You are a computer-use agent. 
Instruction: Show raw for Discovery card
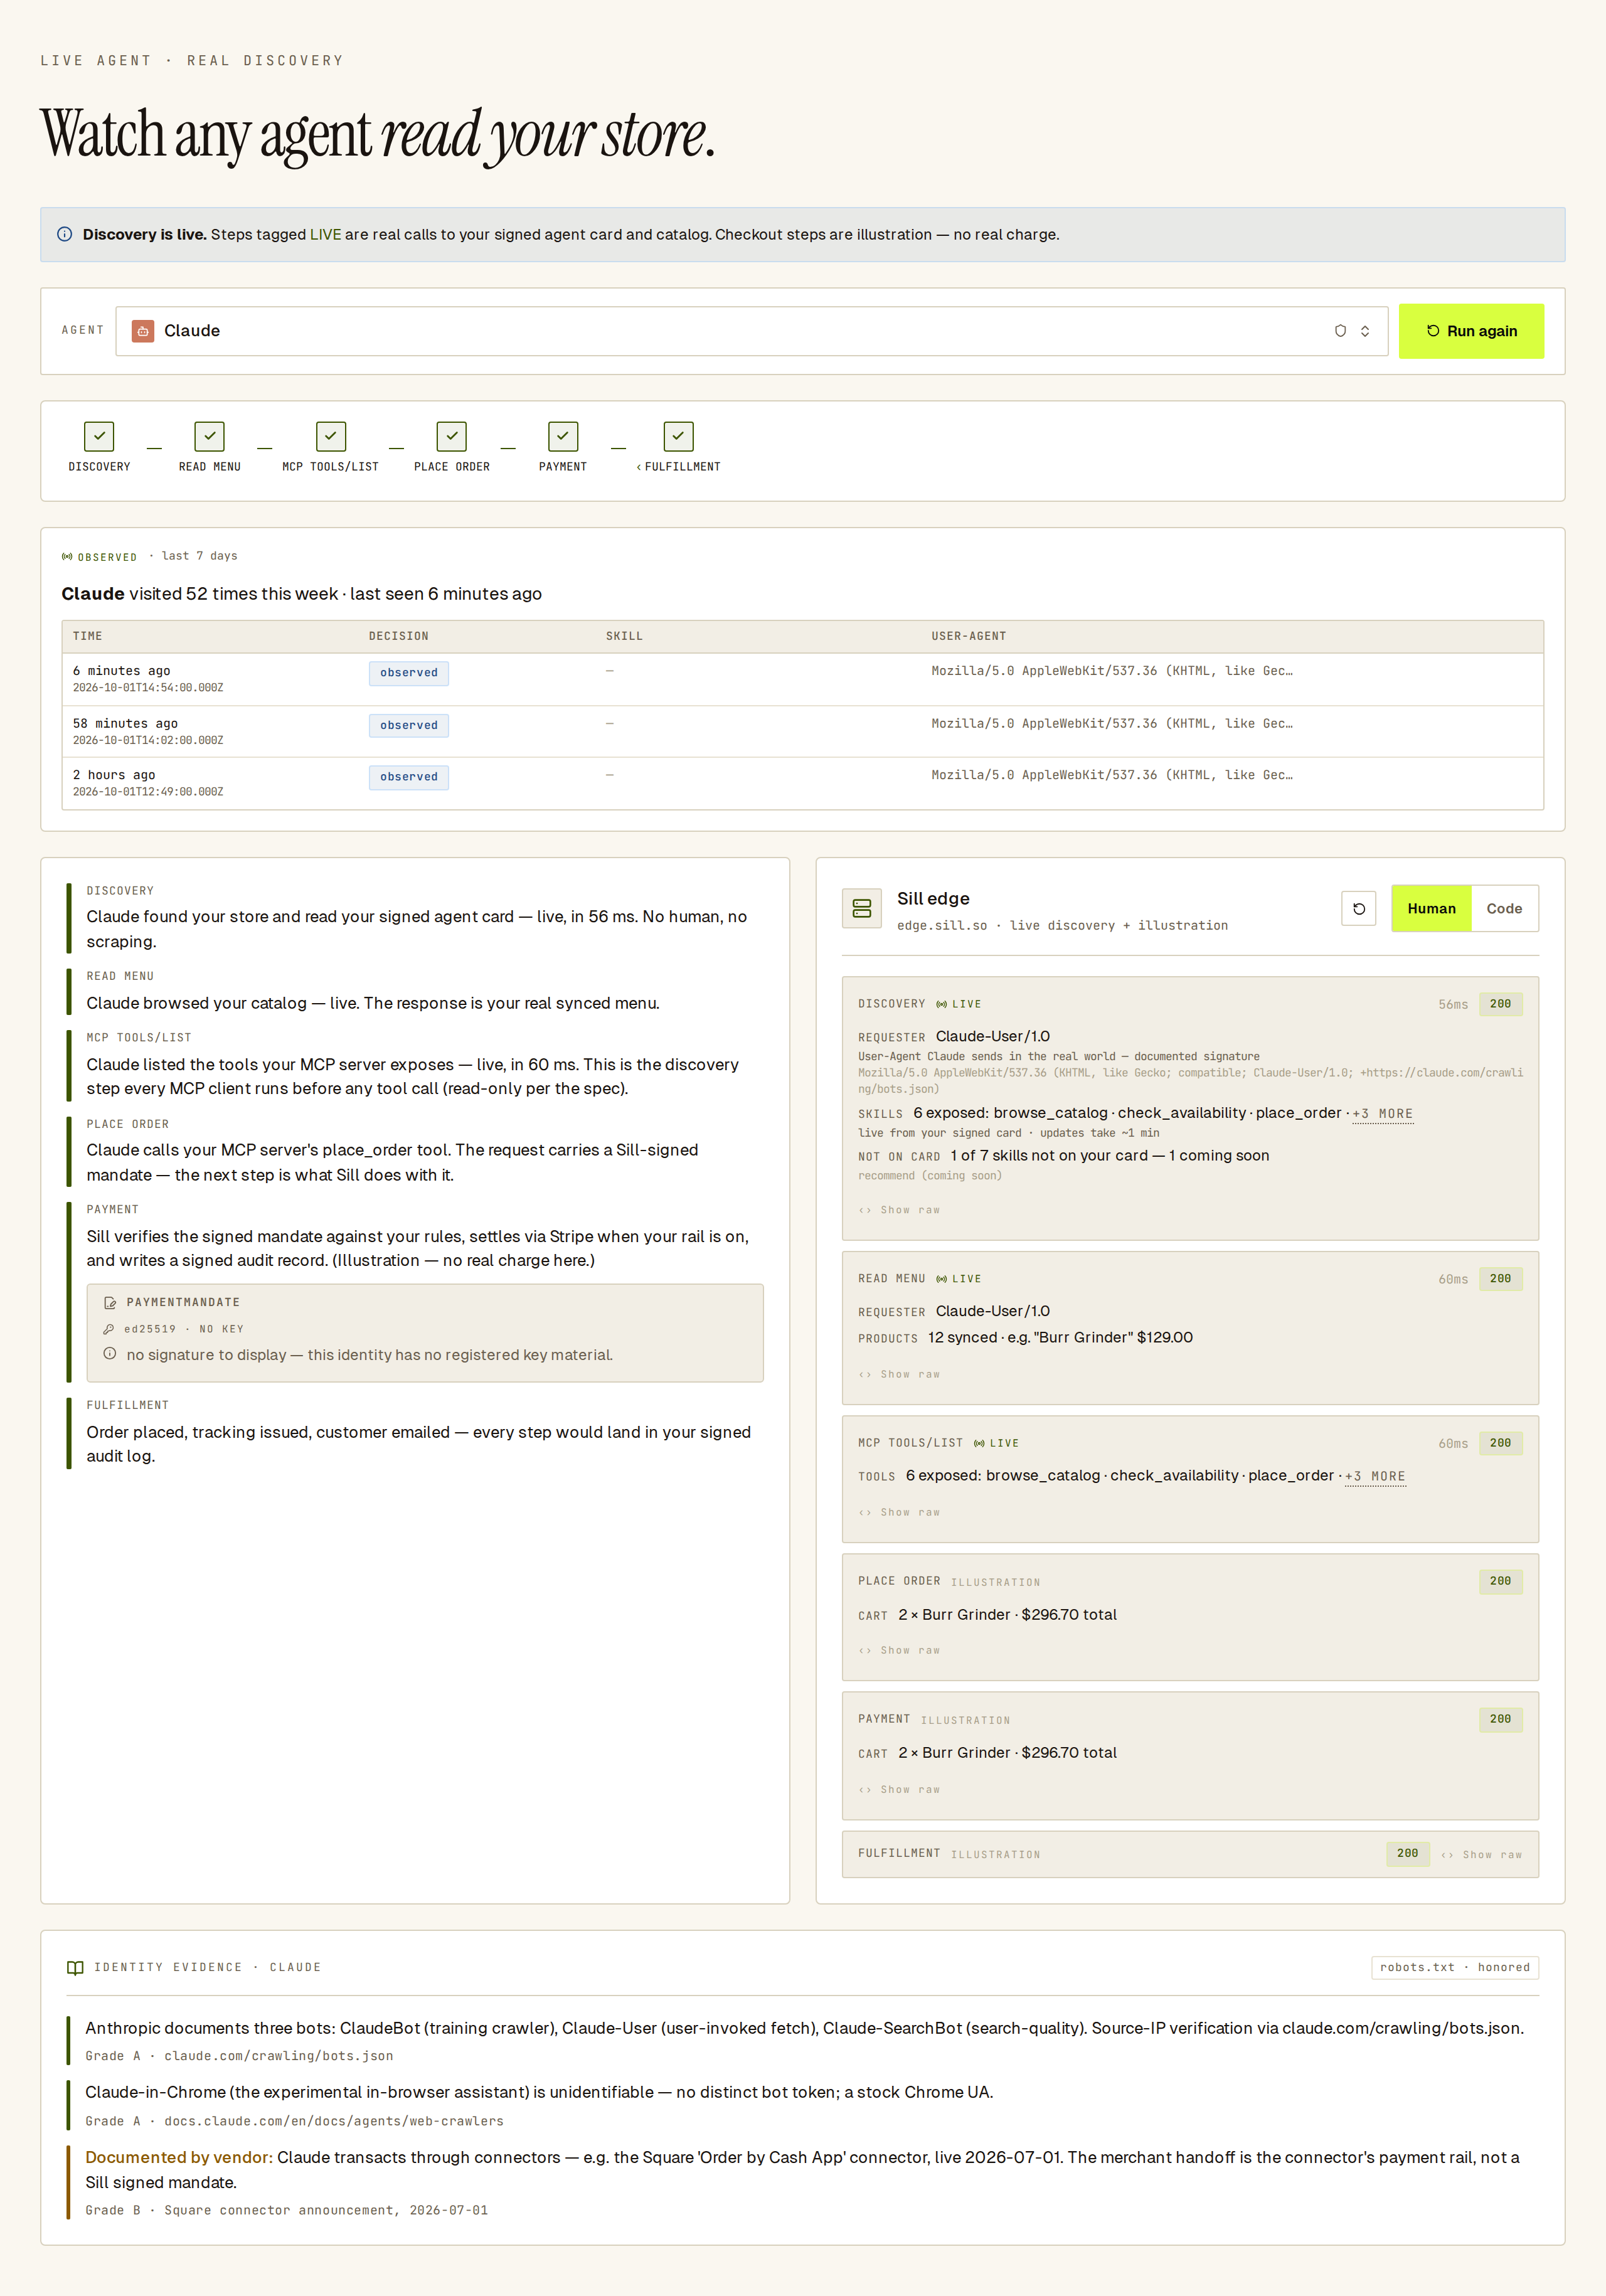899,1210
